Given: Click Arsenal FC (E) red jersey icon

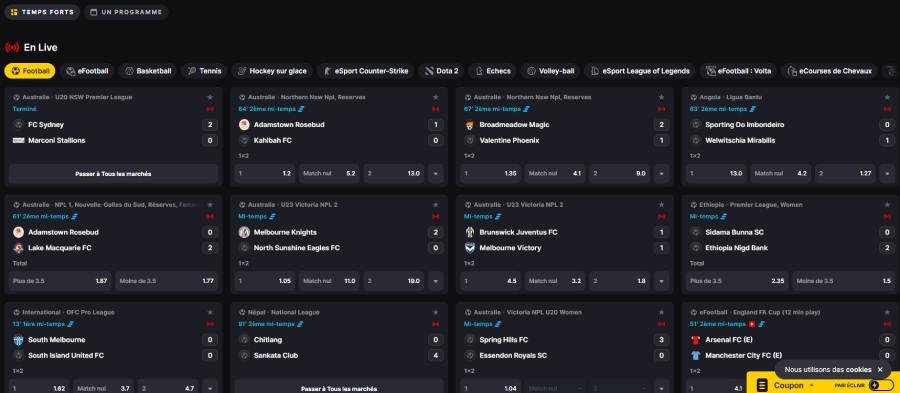Looking at the screenshot, I should (x=696, y=340).
